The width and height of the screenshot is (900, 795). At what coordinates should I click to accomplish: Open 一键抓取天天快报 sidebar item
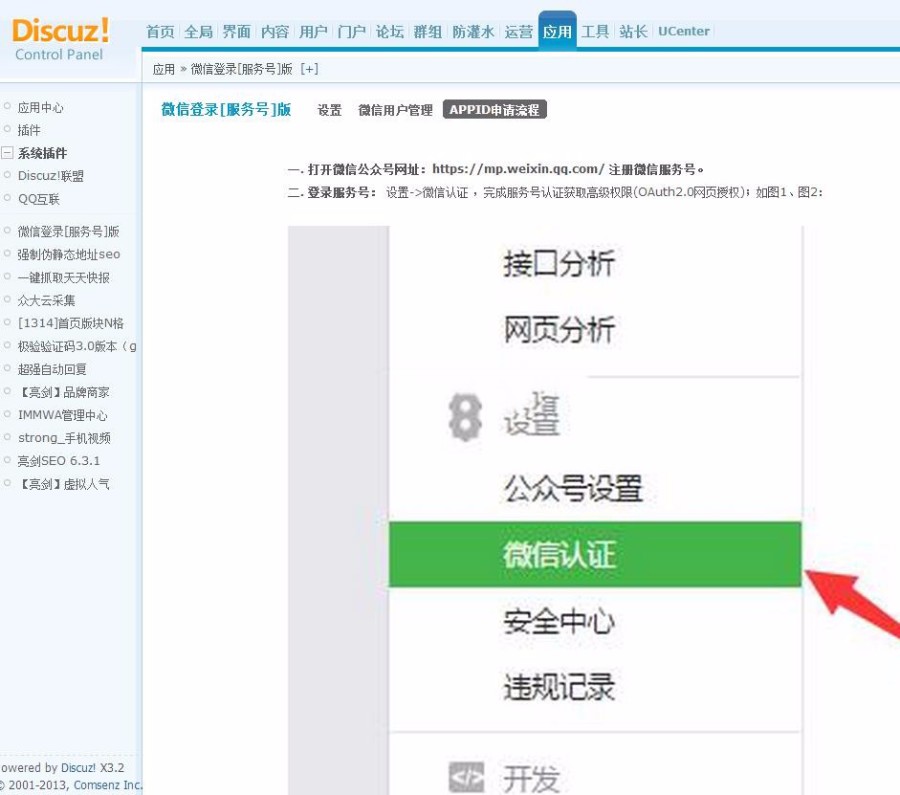click(x=63, y=278)
